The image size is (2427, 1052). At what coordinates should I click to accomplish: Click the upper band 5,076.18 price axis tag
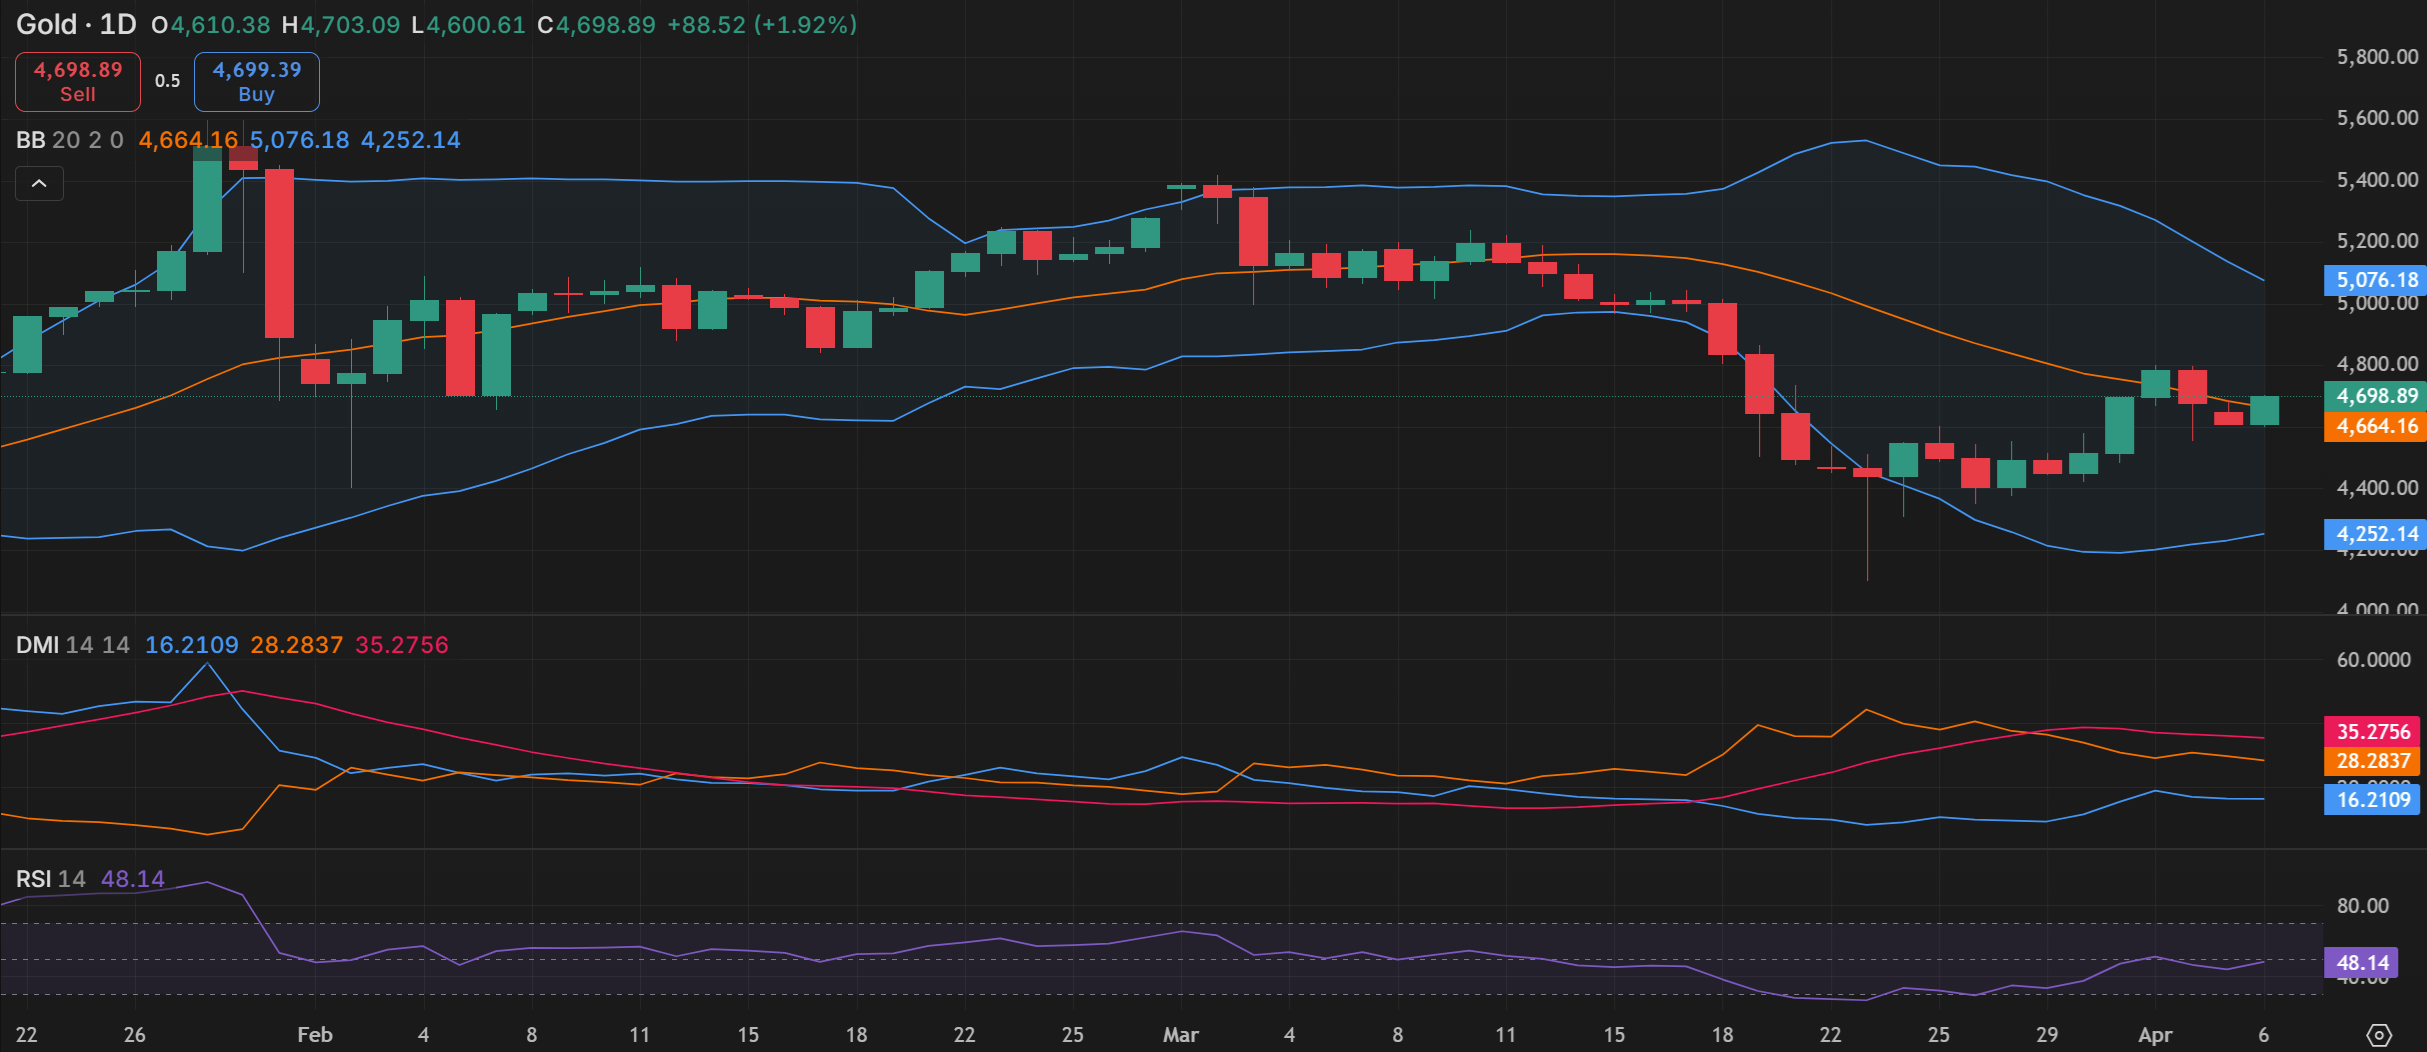[2375, 280]
